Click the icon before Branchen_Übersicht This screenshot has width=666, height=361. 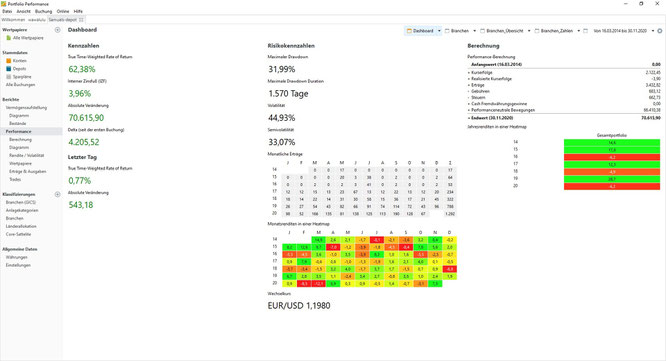pyautogui.click(x=483, y=31)
